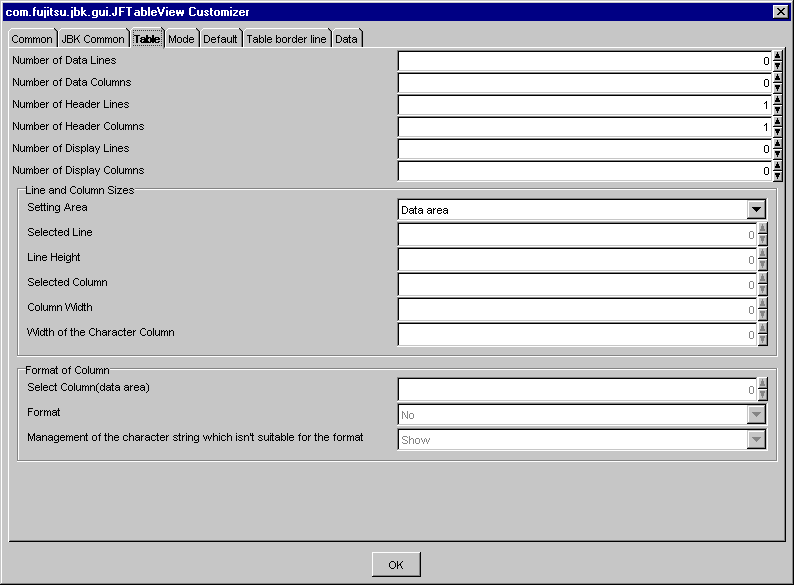Screen dimensions: 794x585
Task: Increase the Line Height spinner
Action: point(762,253)
